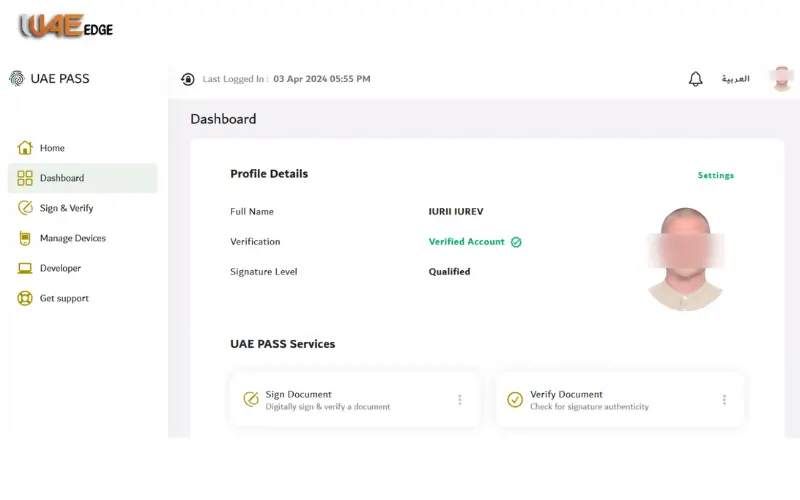Click the UAE Edge logo
800x500 pixels.
pyautogui.click(x=66, y=26)
